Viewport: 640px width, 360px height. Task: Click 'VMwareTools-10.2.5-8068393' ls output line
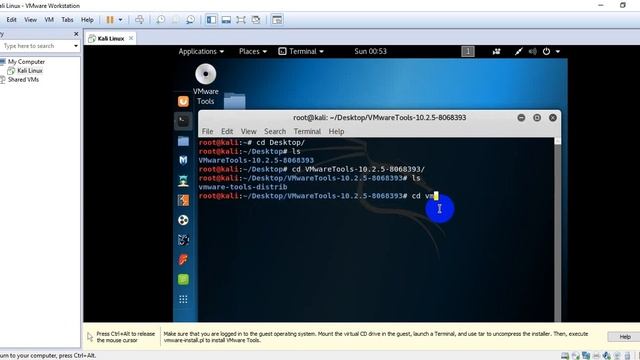pyautogui.click(x=256, y=160)
